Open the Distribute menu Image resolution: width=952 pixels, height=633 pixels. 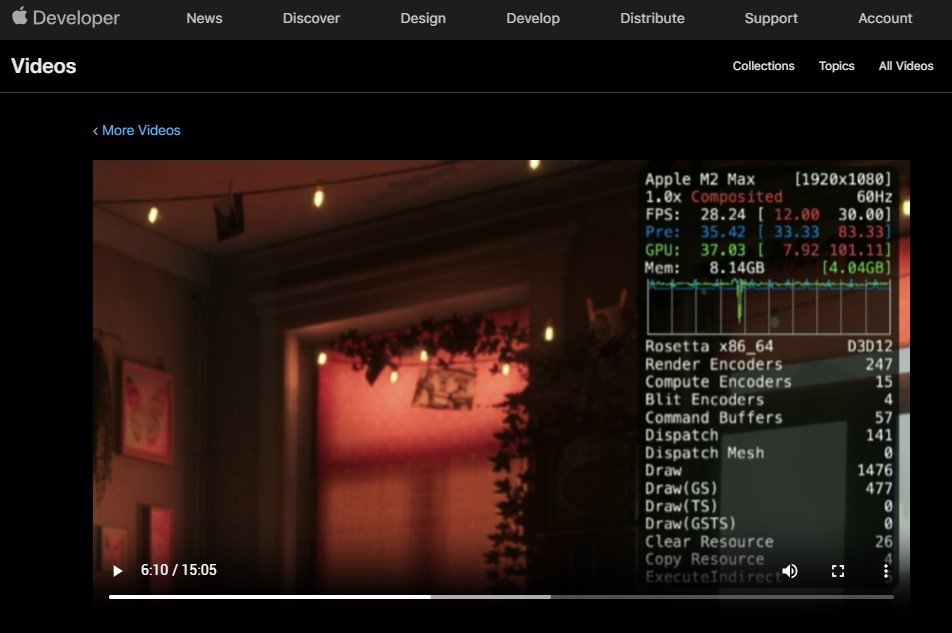pos(652,18)
